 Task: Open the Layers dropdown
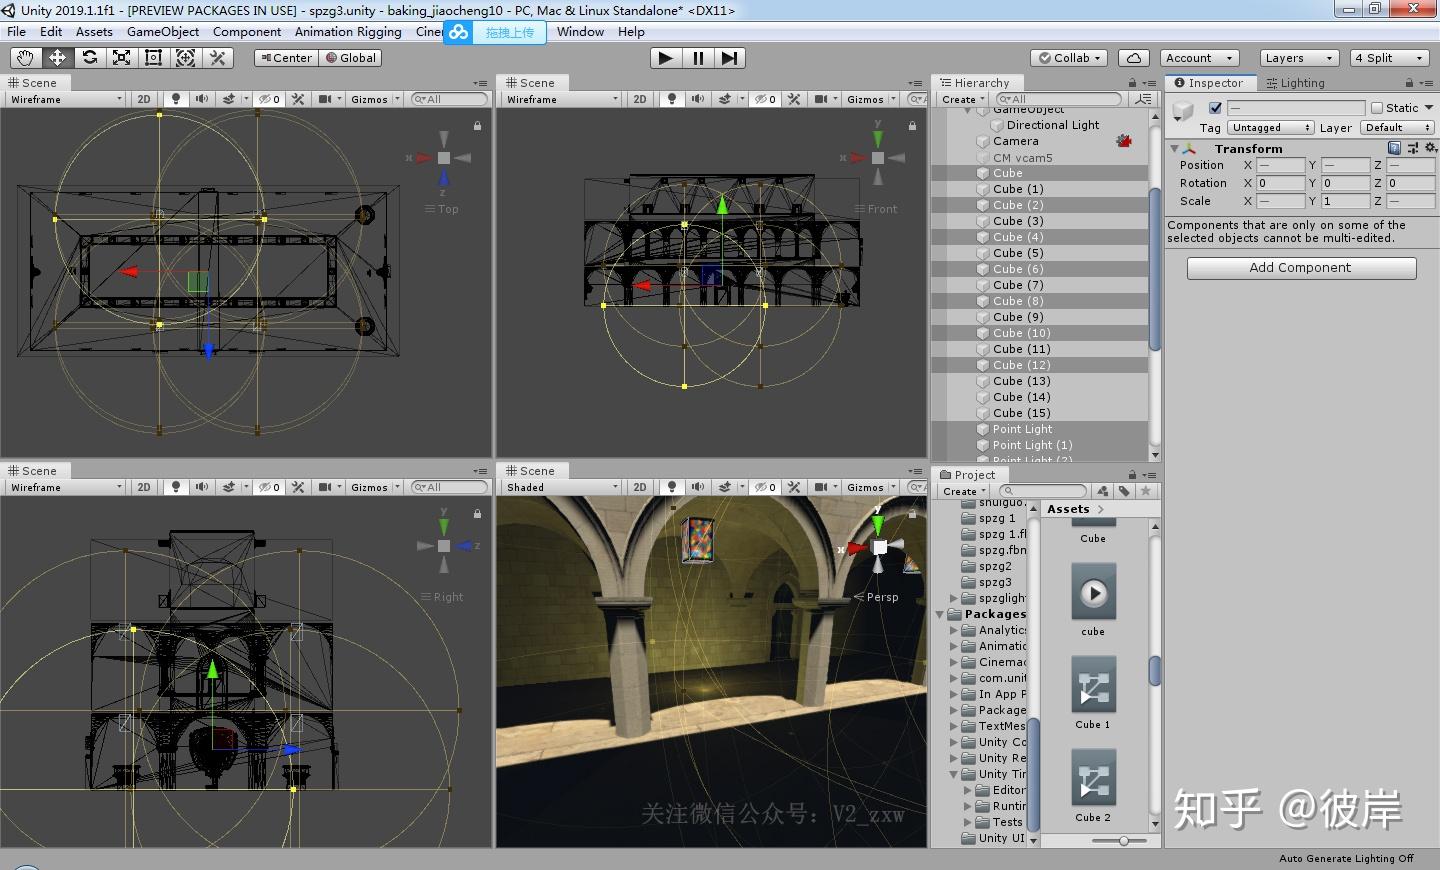(1297, 58)
